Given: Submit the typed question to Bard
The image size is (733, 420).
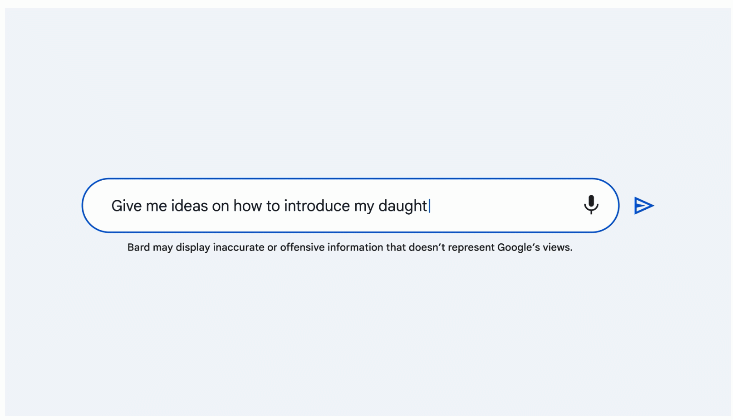Looking at the screenshot, I should pos(644,205).
